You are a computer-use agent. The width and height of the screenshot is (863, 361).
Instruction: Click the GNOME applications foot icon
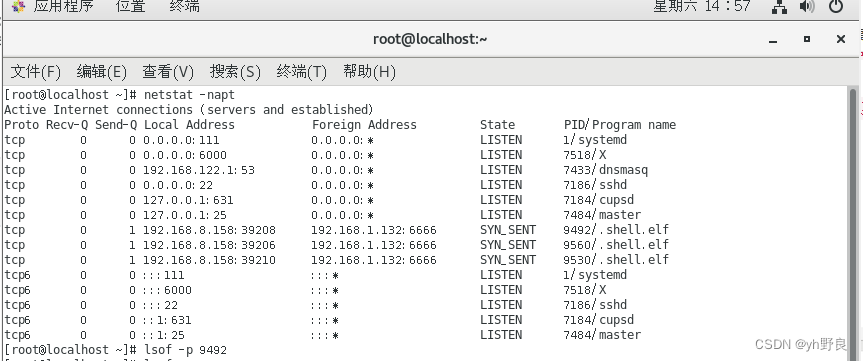point(18,7)
